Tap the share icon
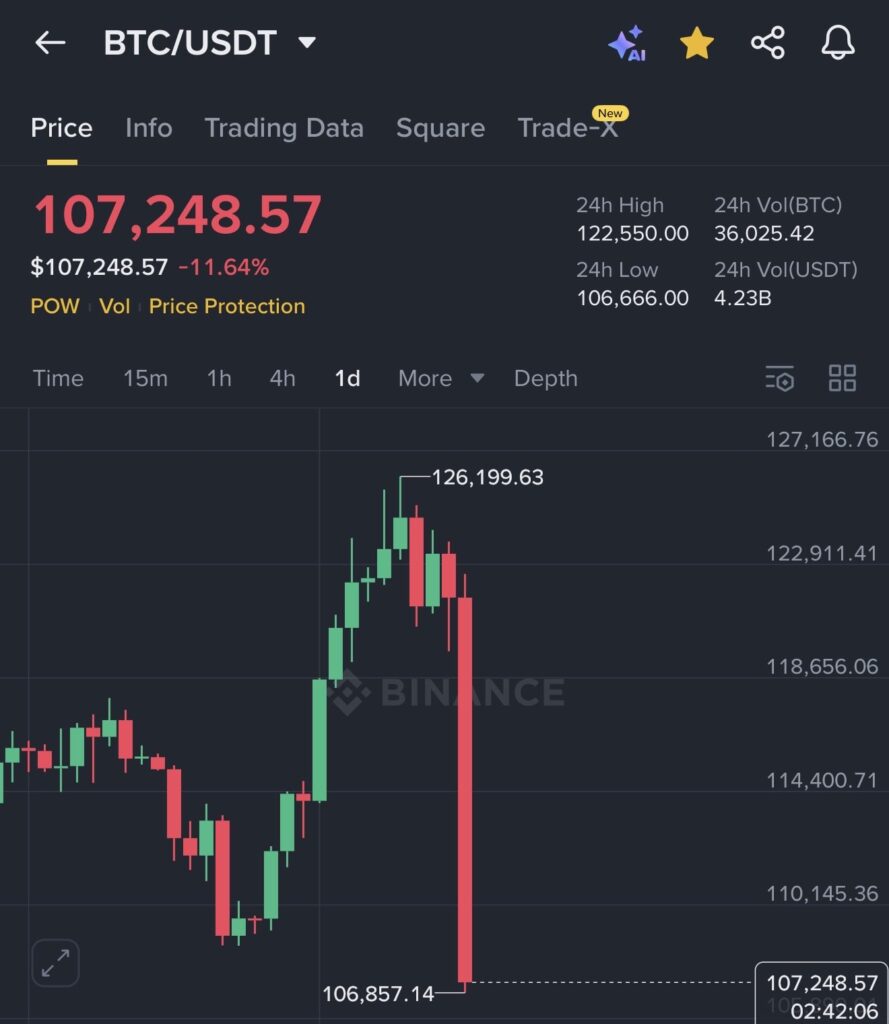The height and width of the screenshot is (1024, 889). point(767,43)
